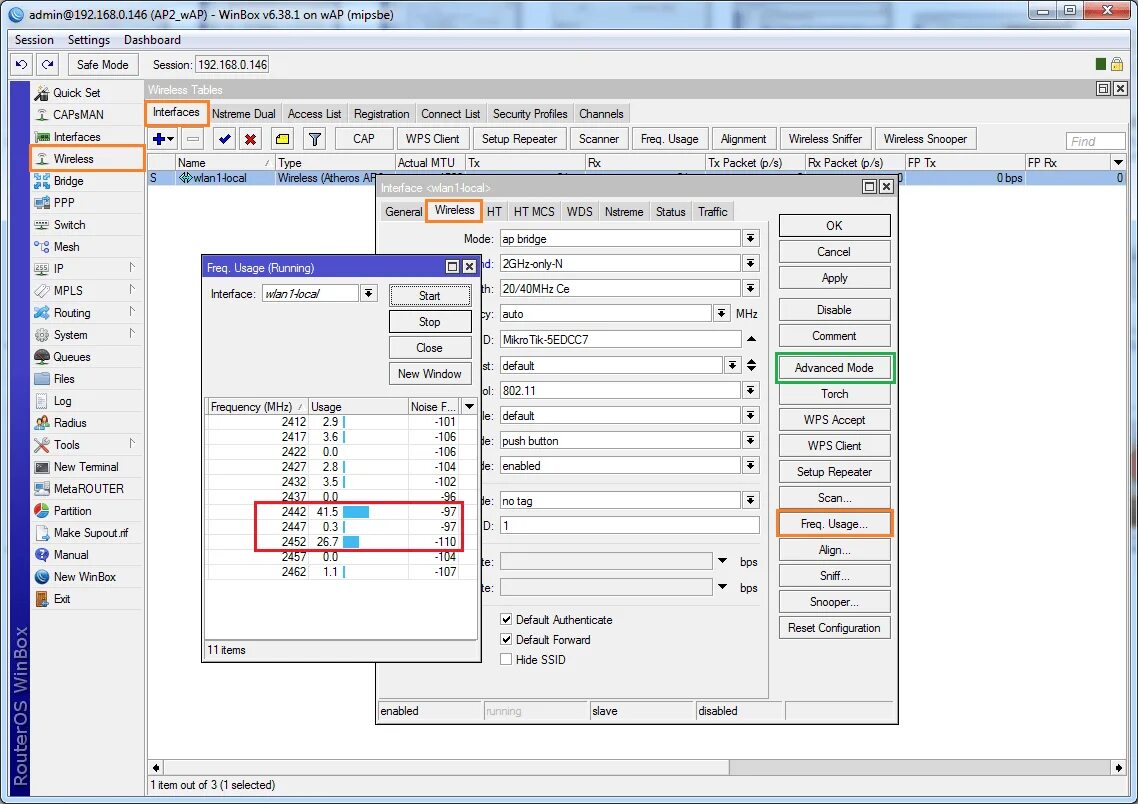
Task: Click the Frequency (MHz) column header
Action: point(257,406)
